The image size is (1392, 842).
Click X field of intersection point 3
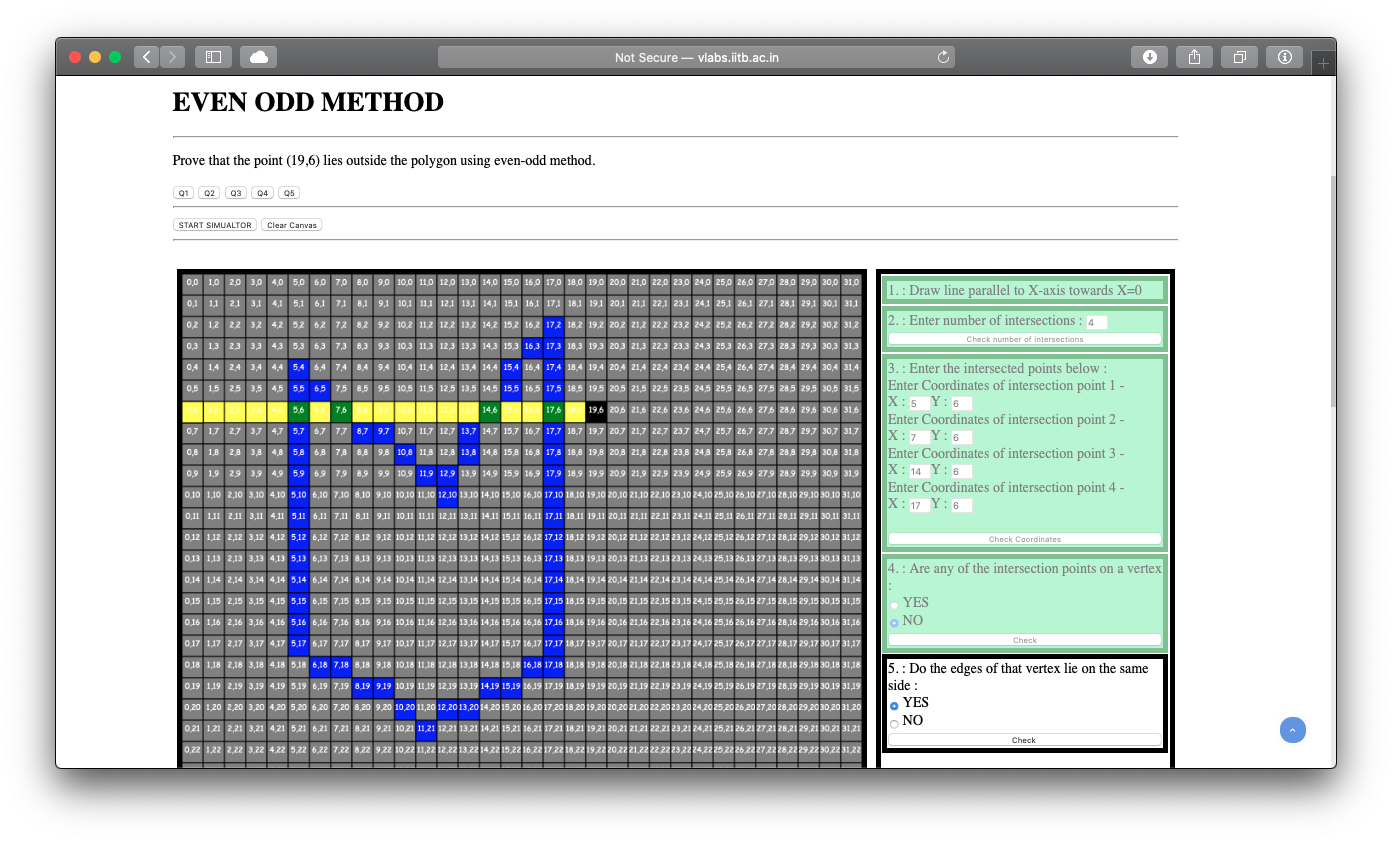coord(919,472)
